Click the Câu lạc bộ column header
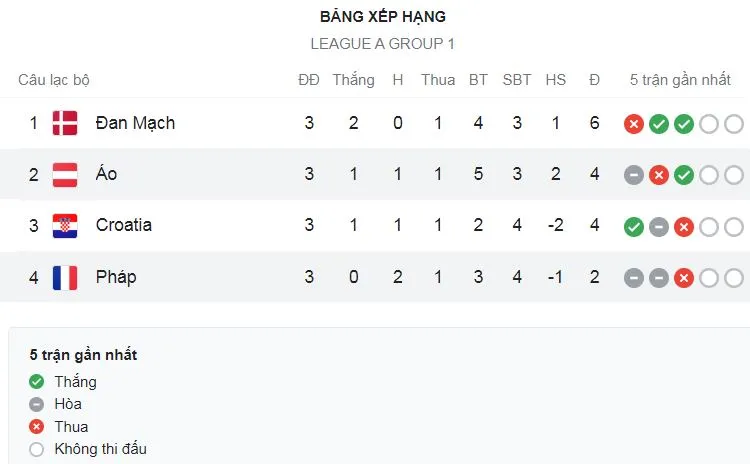Image resolution: width=750 pixels, height=464 pixels. point(54,80)
